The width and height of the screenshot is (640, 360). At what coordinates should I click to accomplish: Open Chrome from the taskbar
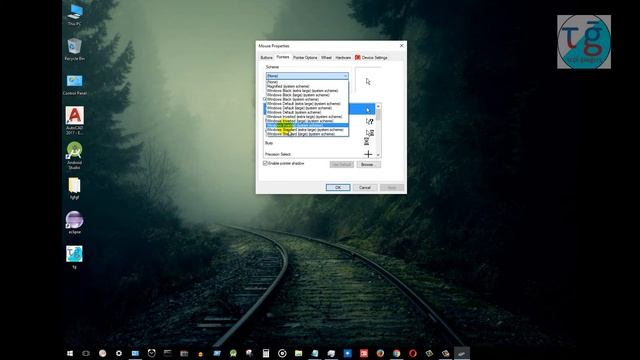[396, 353]
